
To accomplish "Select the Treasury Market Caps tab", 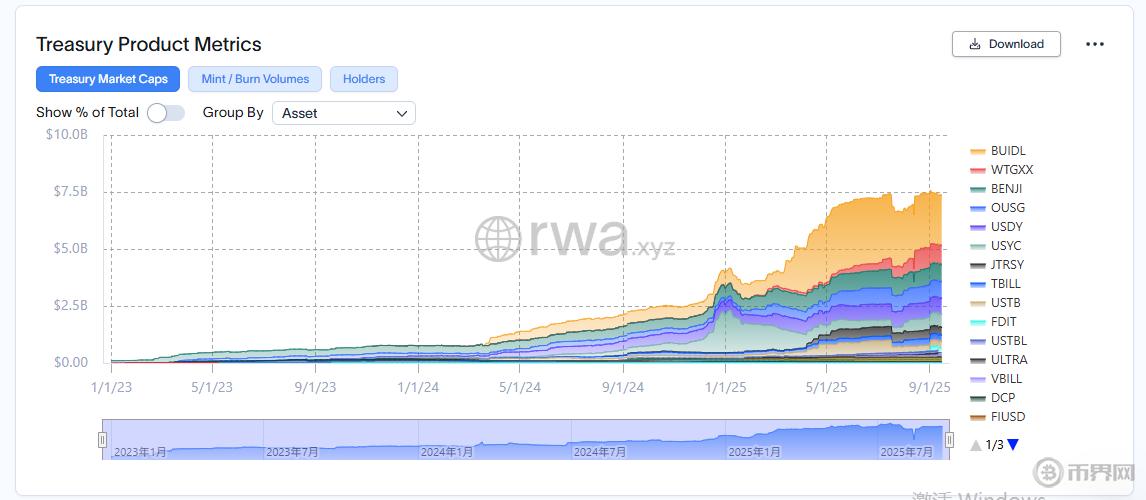I will point(108,79).
